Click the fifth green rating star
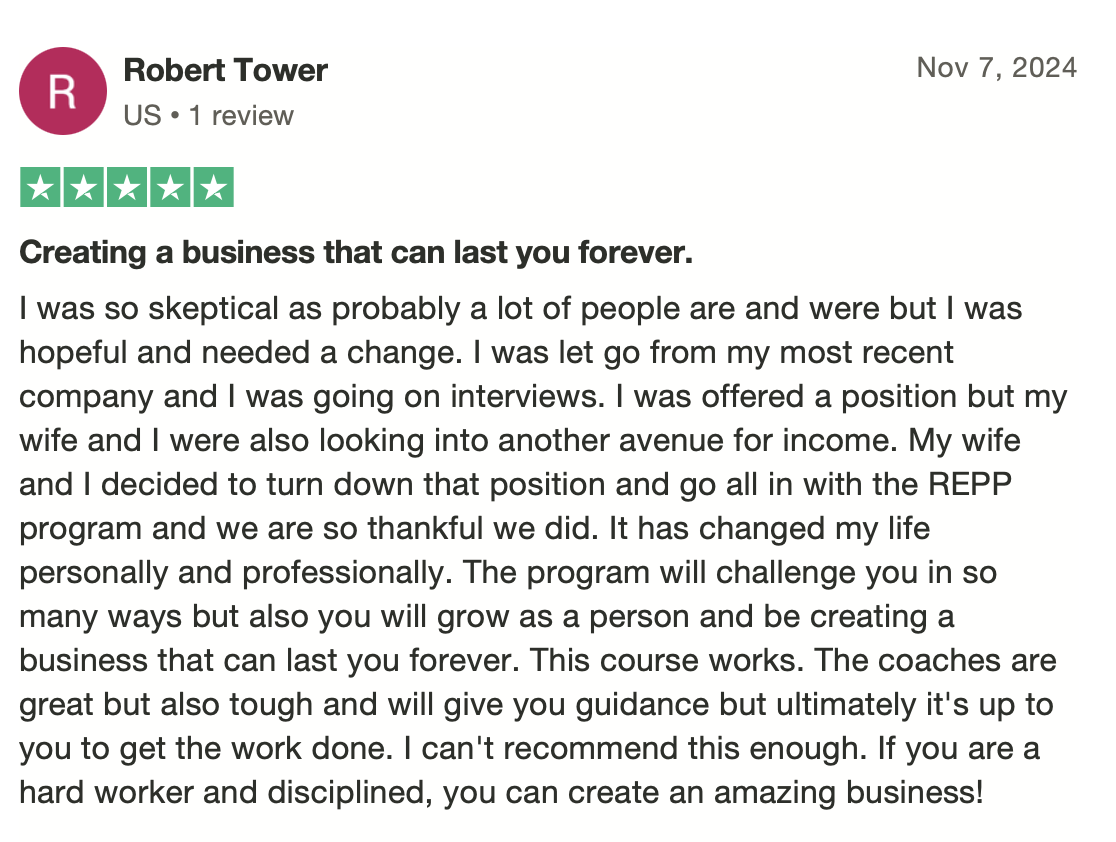This screenshot has width=1116, height=842. (x=213, y=187)
